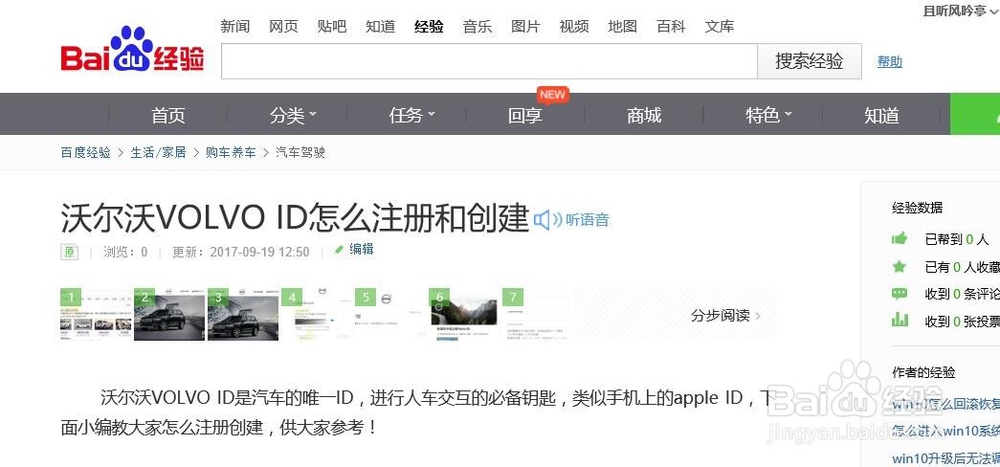
Task: Click 百度经验 breadcrumb link
Action: click(85, 152)
